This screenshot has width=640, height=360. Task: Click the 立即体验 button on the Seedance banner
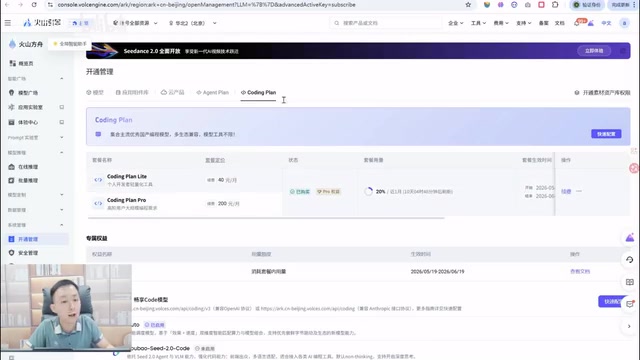pyautogui.click(x=594, y=51)
